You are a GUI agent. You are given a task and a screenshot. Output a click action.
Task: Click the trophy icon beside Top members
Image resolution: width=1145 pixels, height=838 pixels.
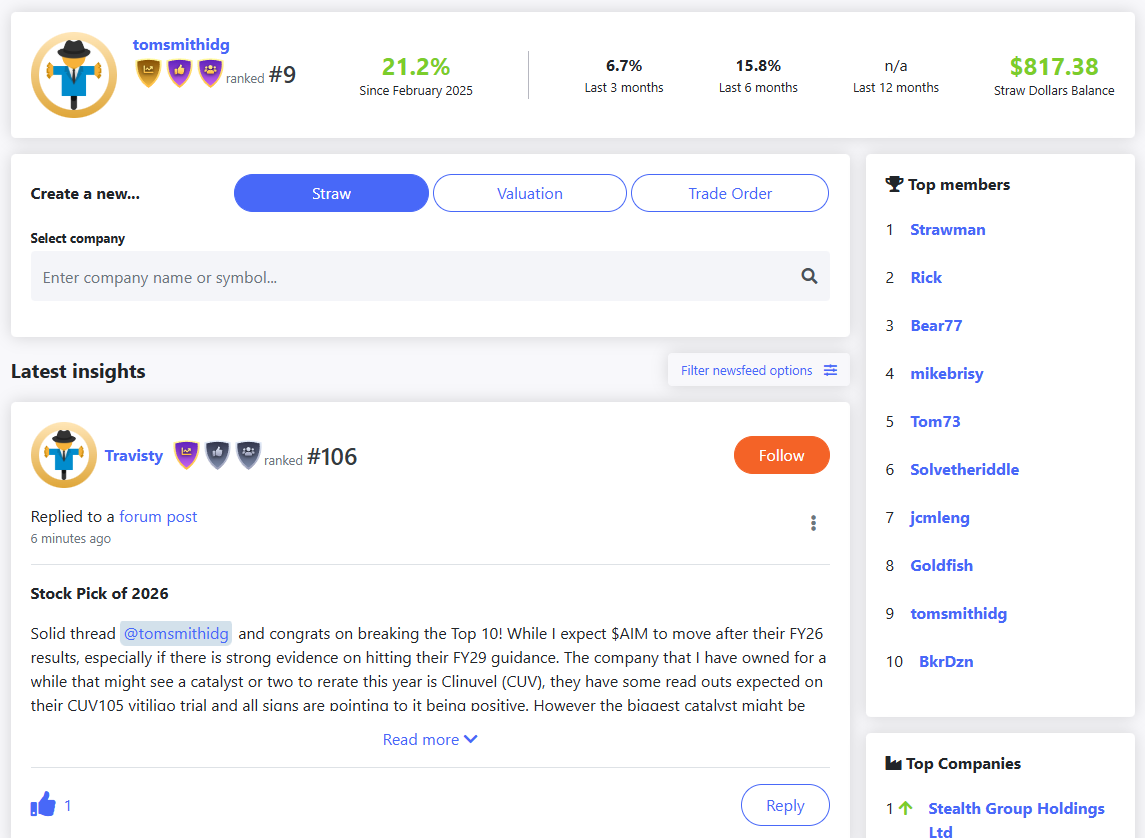pos(894,184)
